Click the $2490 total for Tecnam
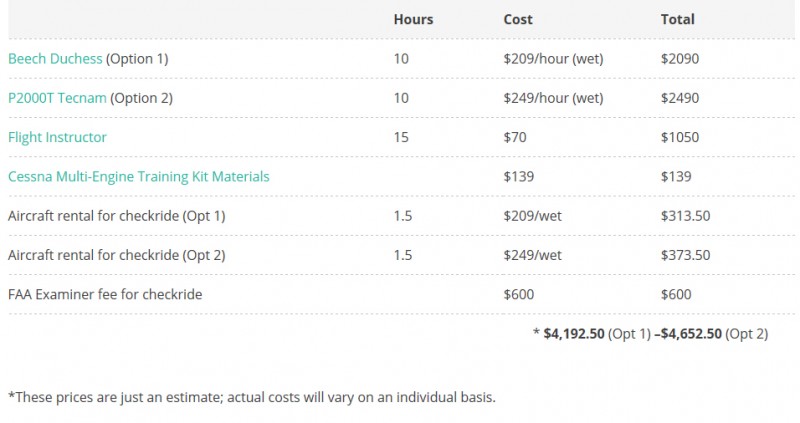Viewport: 800px width, 423px height. (680, 98)
